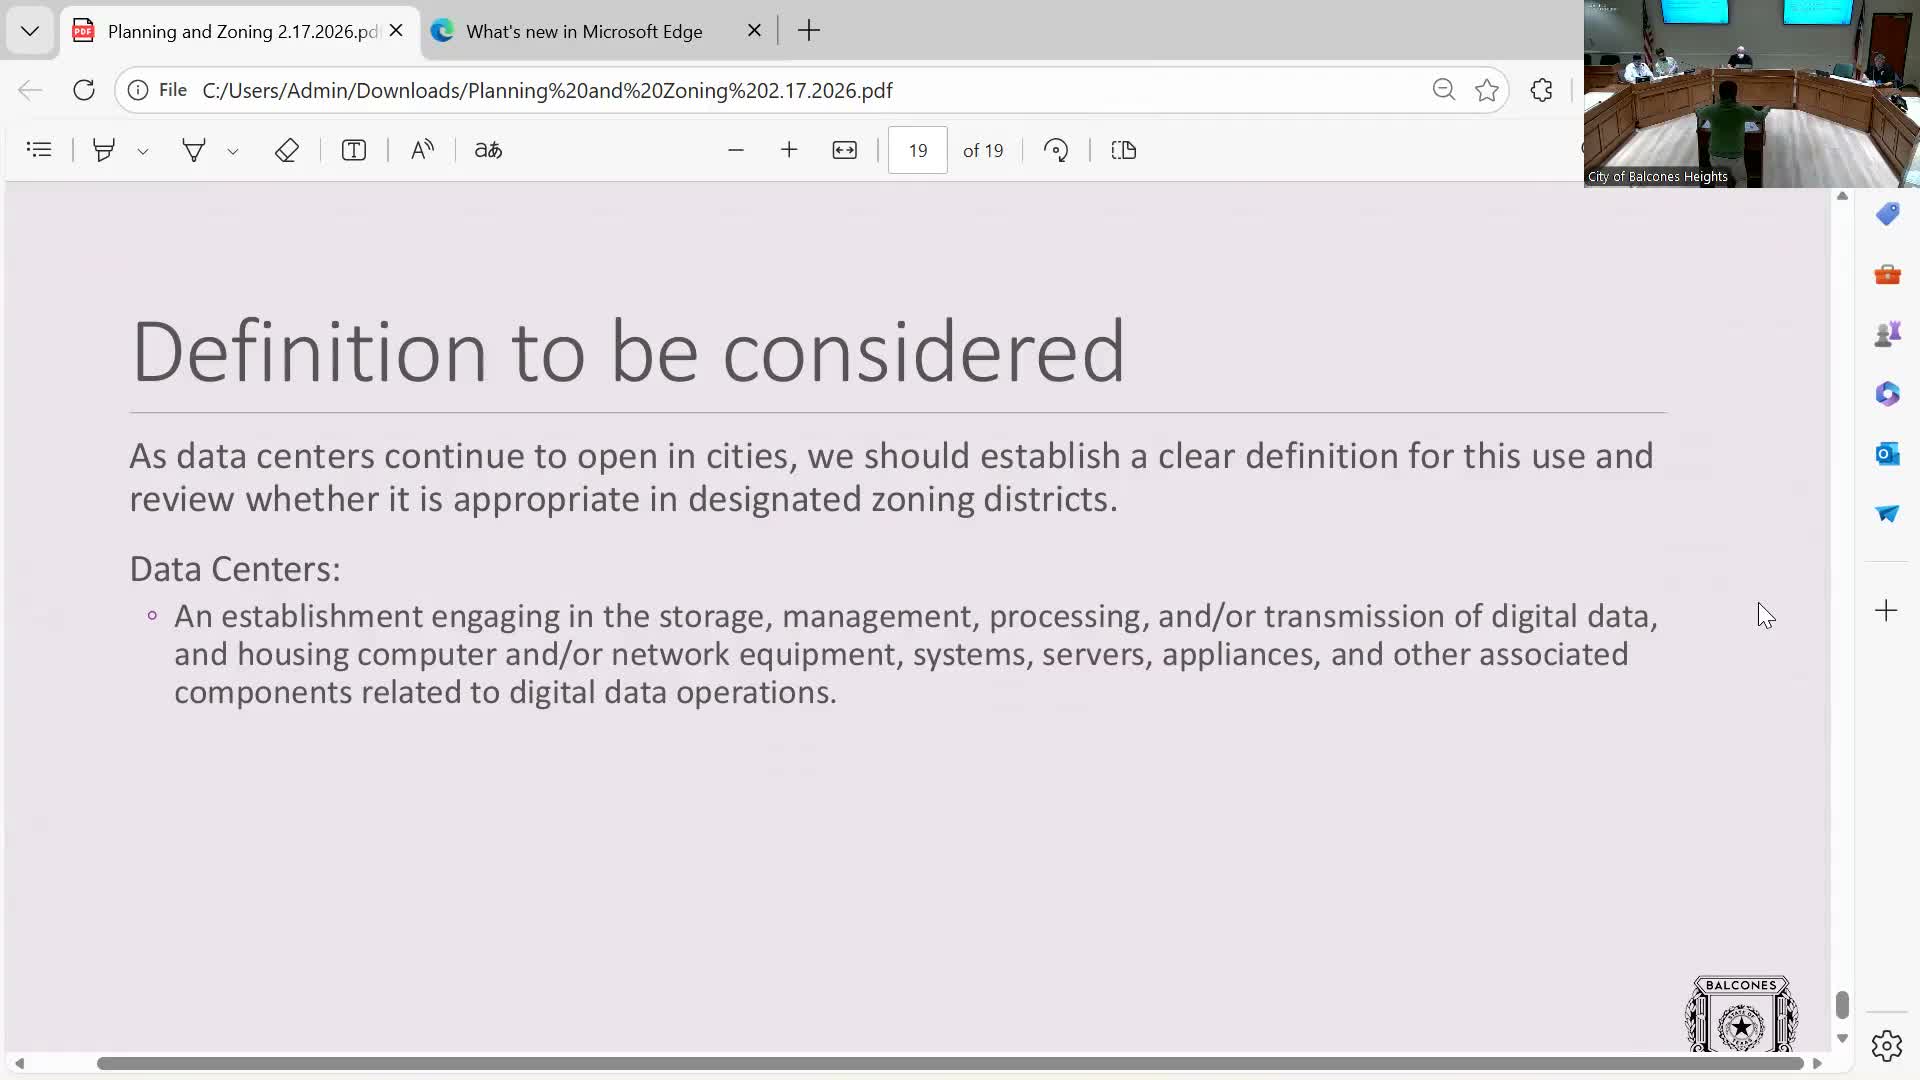Screen dimensions: 1920x1080
Task: Open the PDF table of contents icon
Action: [39, 150]
